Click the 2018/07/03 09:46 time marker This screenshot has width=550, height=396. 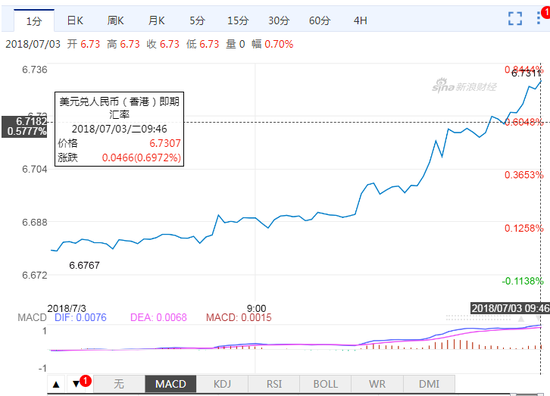click(x=510, y=308)
